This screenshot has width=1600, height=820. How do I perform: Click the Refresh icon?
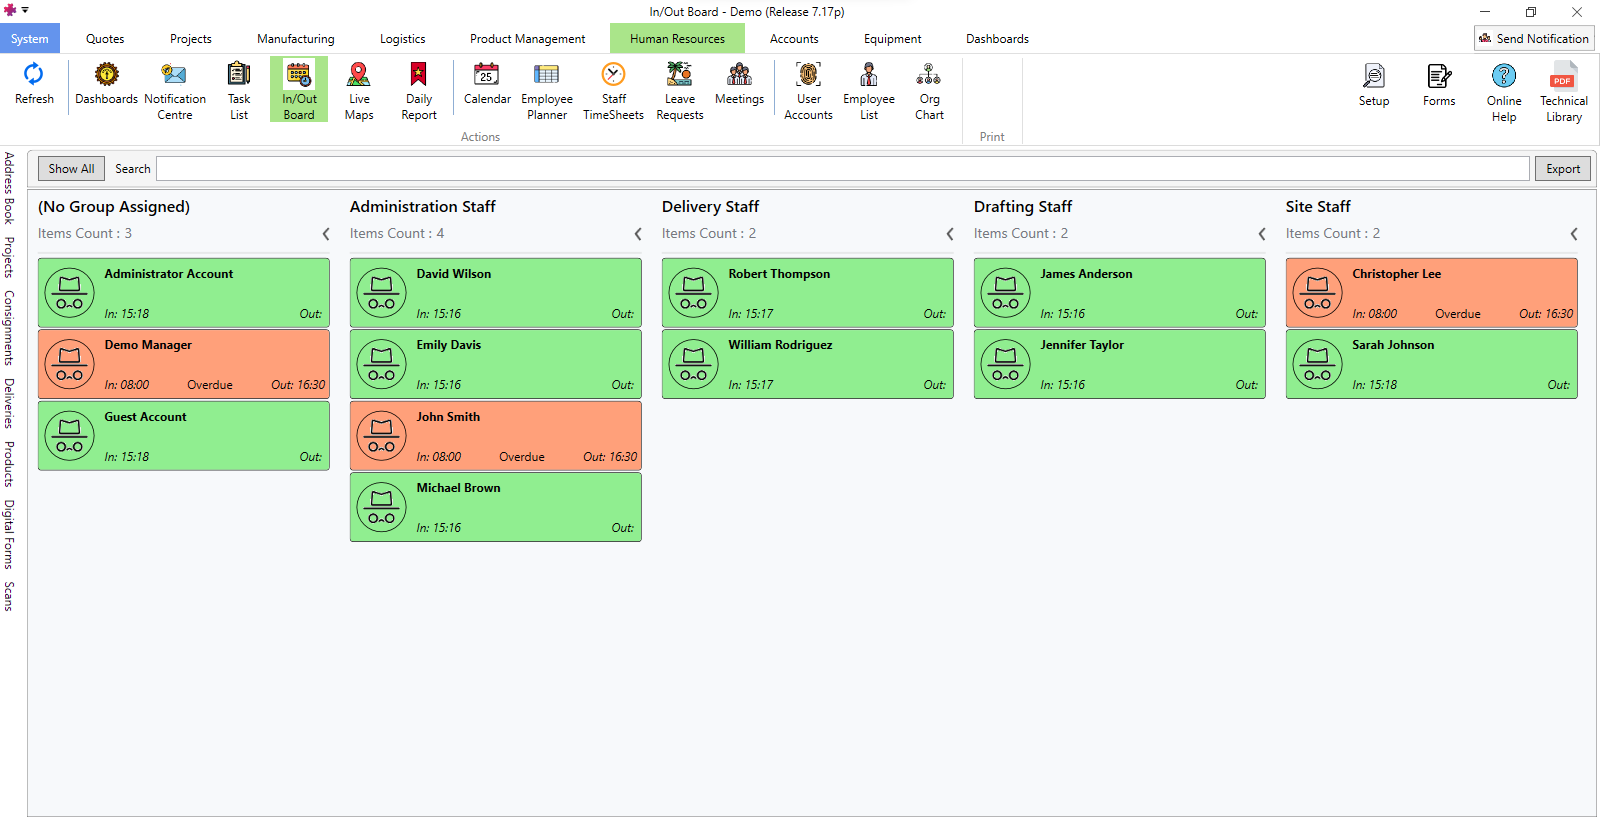coord(34,84)
